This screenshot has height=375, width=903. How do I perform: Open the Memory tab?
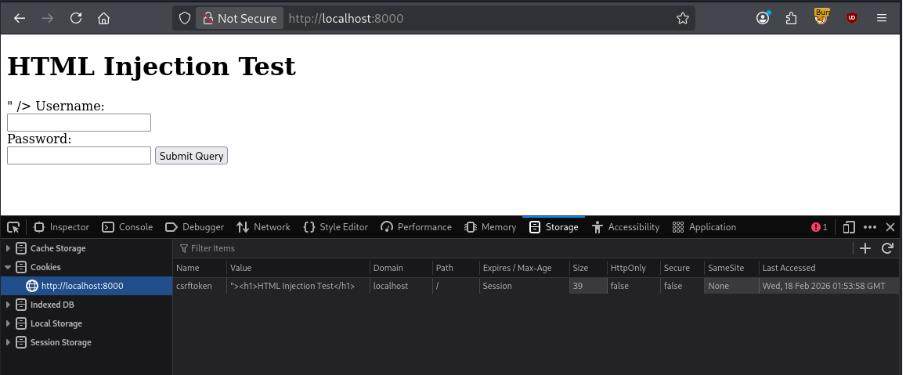click(491, 227)
